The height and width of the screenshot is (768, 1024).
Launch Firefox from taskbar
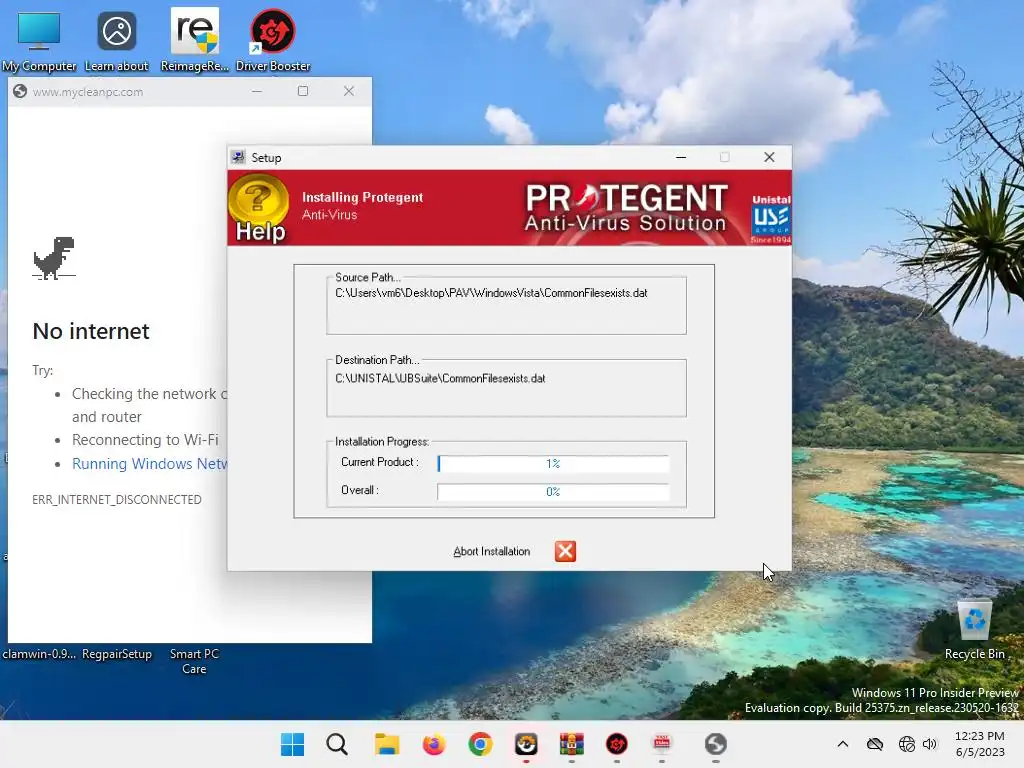click(434, 744)
